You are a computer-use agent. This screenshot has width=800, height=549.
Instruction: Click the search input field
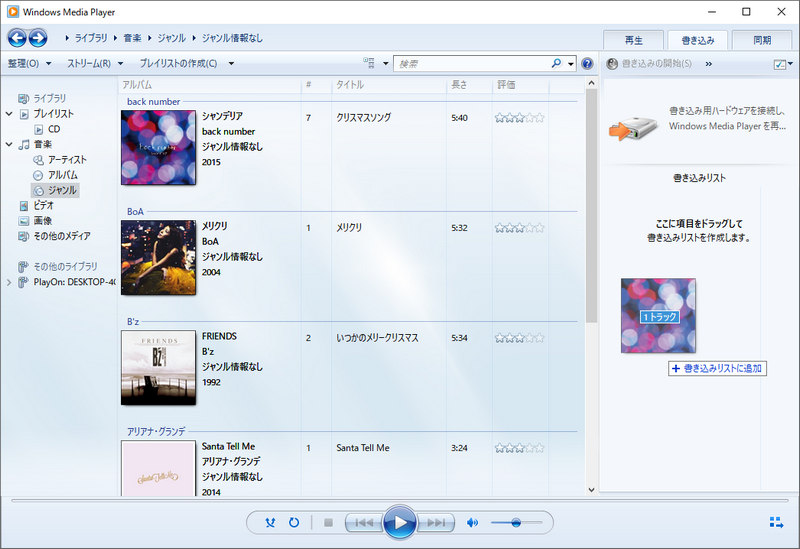(x=472, y=64)
